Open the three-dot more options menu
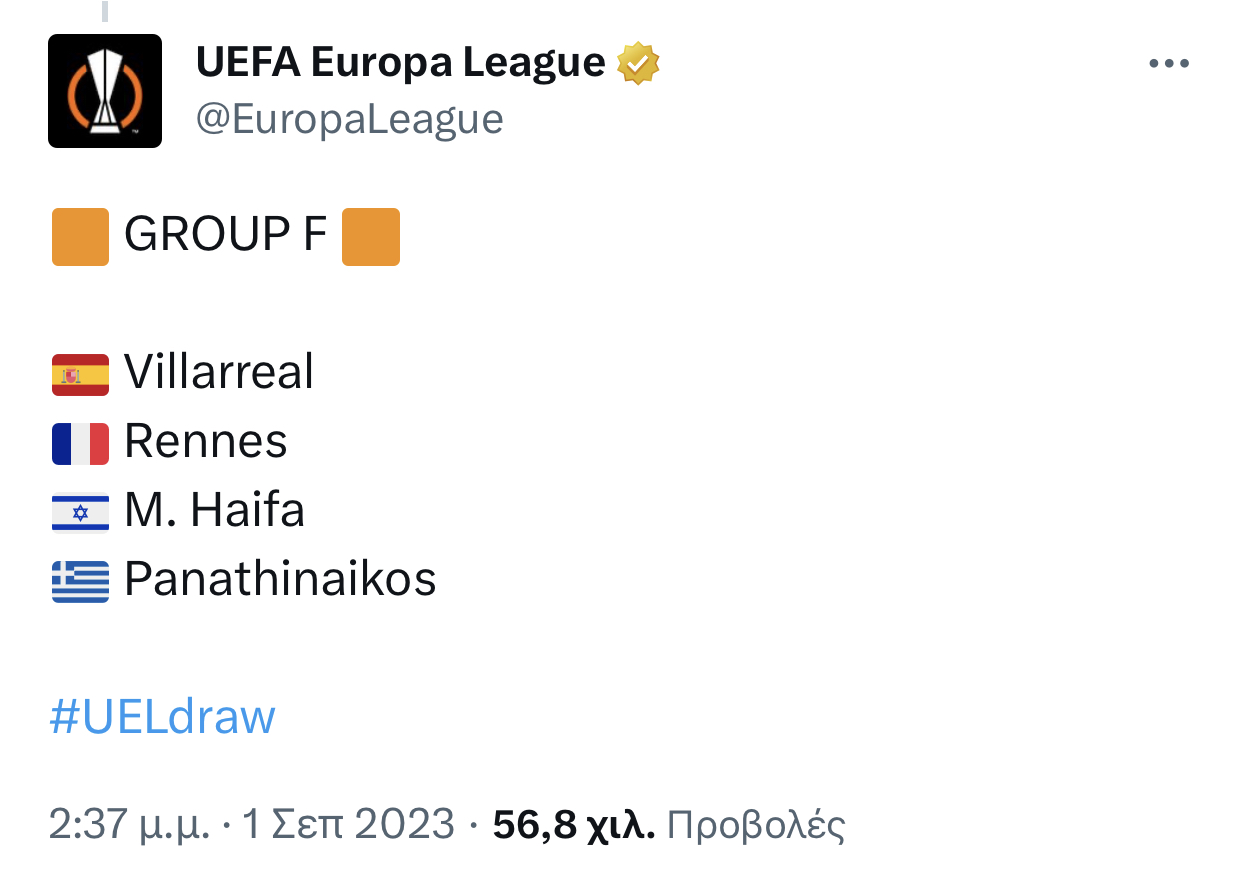The image size is (1242, 895). [1168, 64]
